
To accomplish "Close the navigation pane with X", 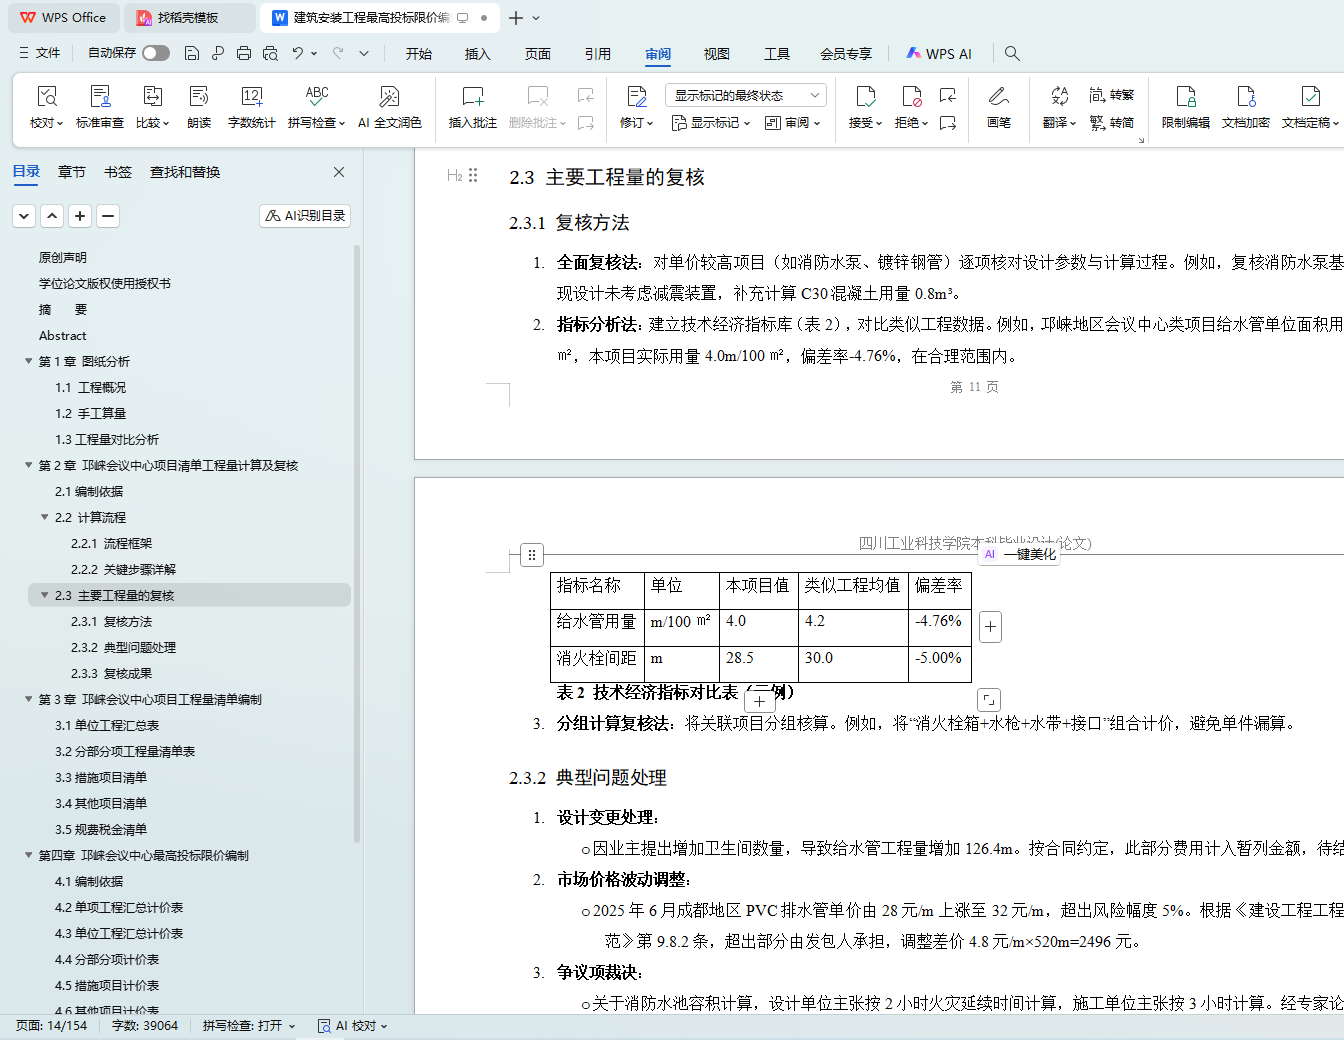I will point(339,172).
